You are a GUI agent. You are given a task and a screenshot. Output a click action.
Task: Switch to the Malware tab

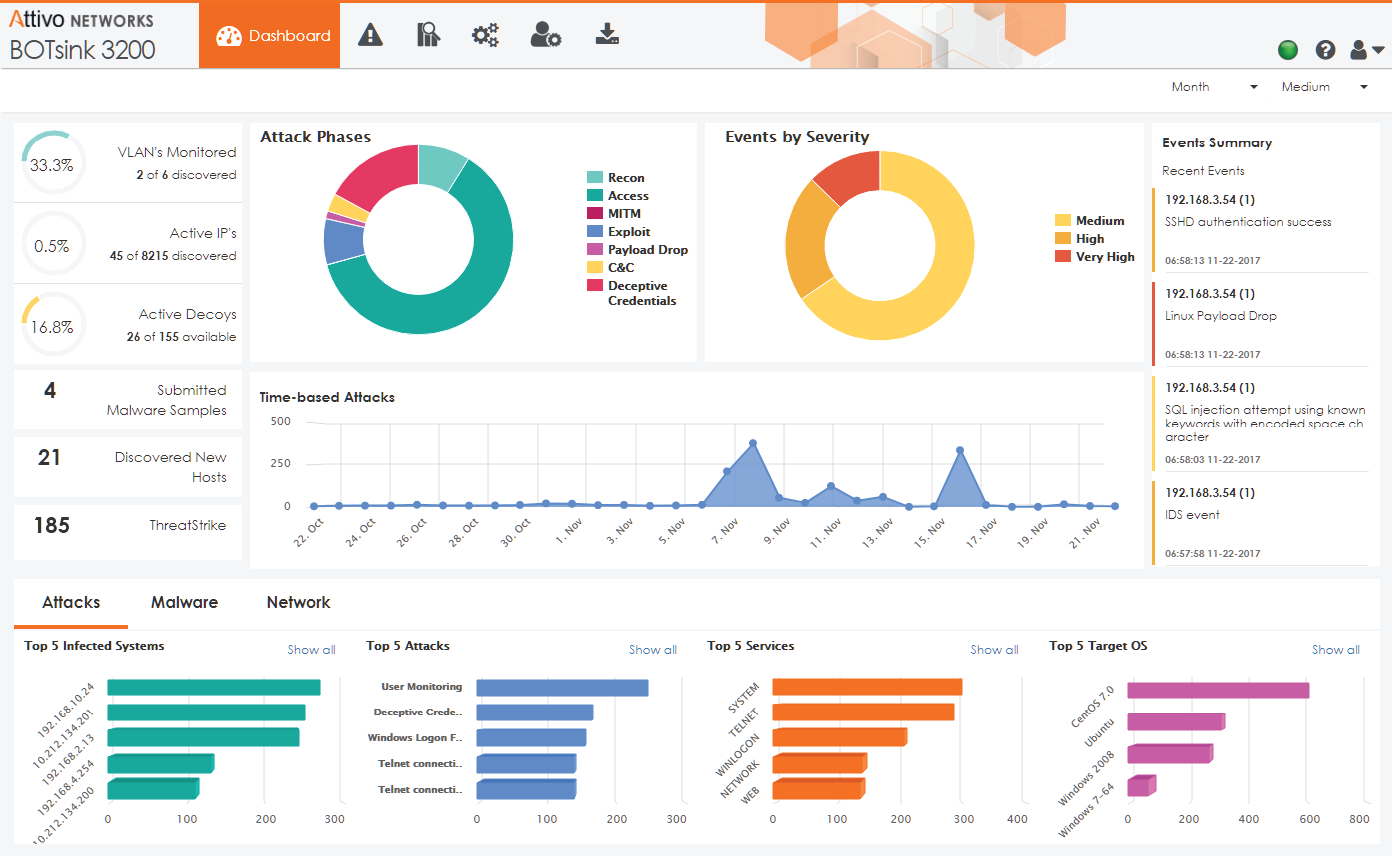[x=184, y=603]
